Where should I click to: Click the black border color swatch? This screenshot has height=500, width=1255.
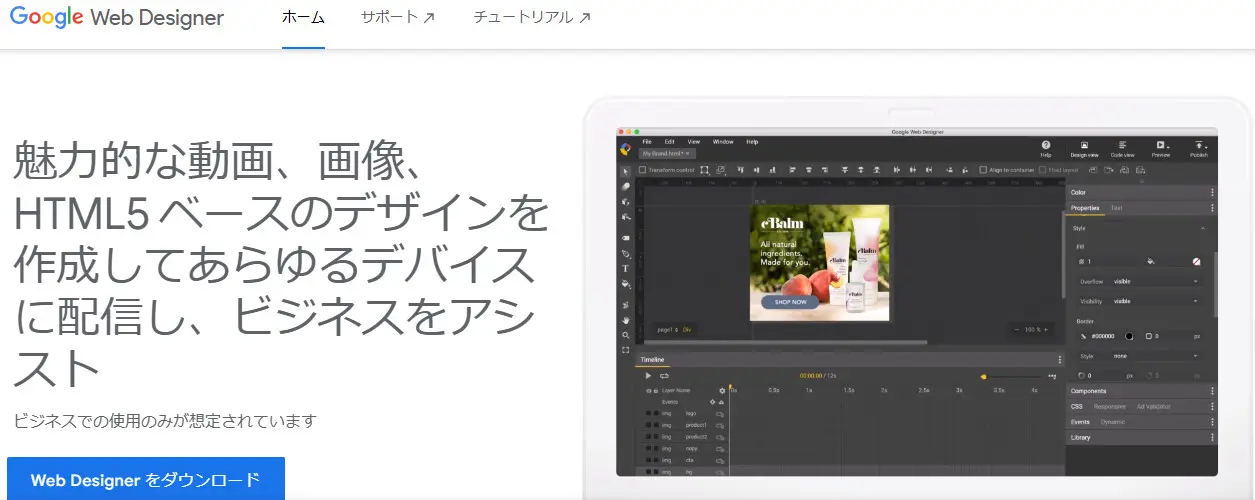click(x=1129, y=336)
